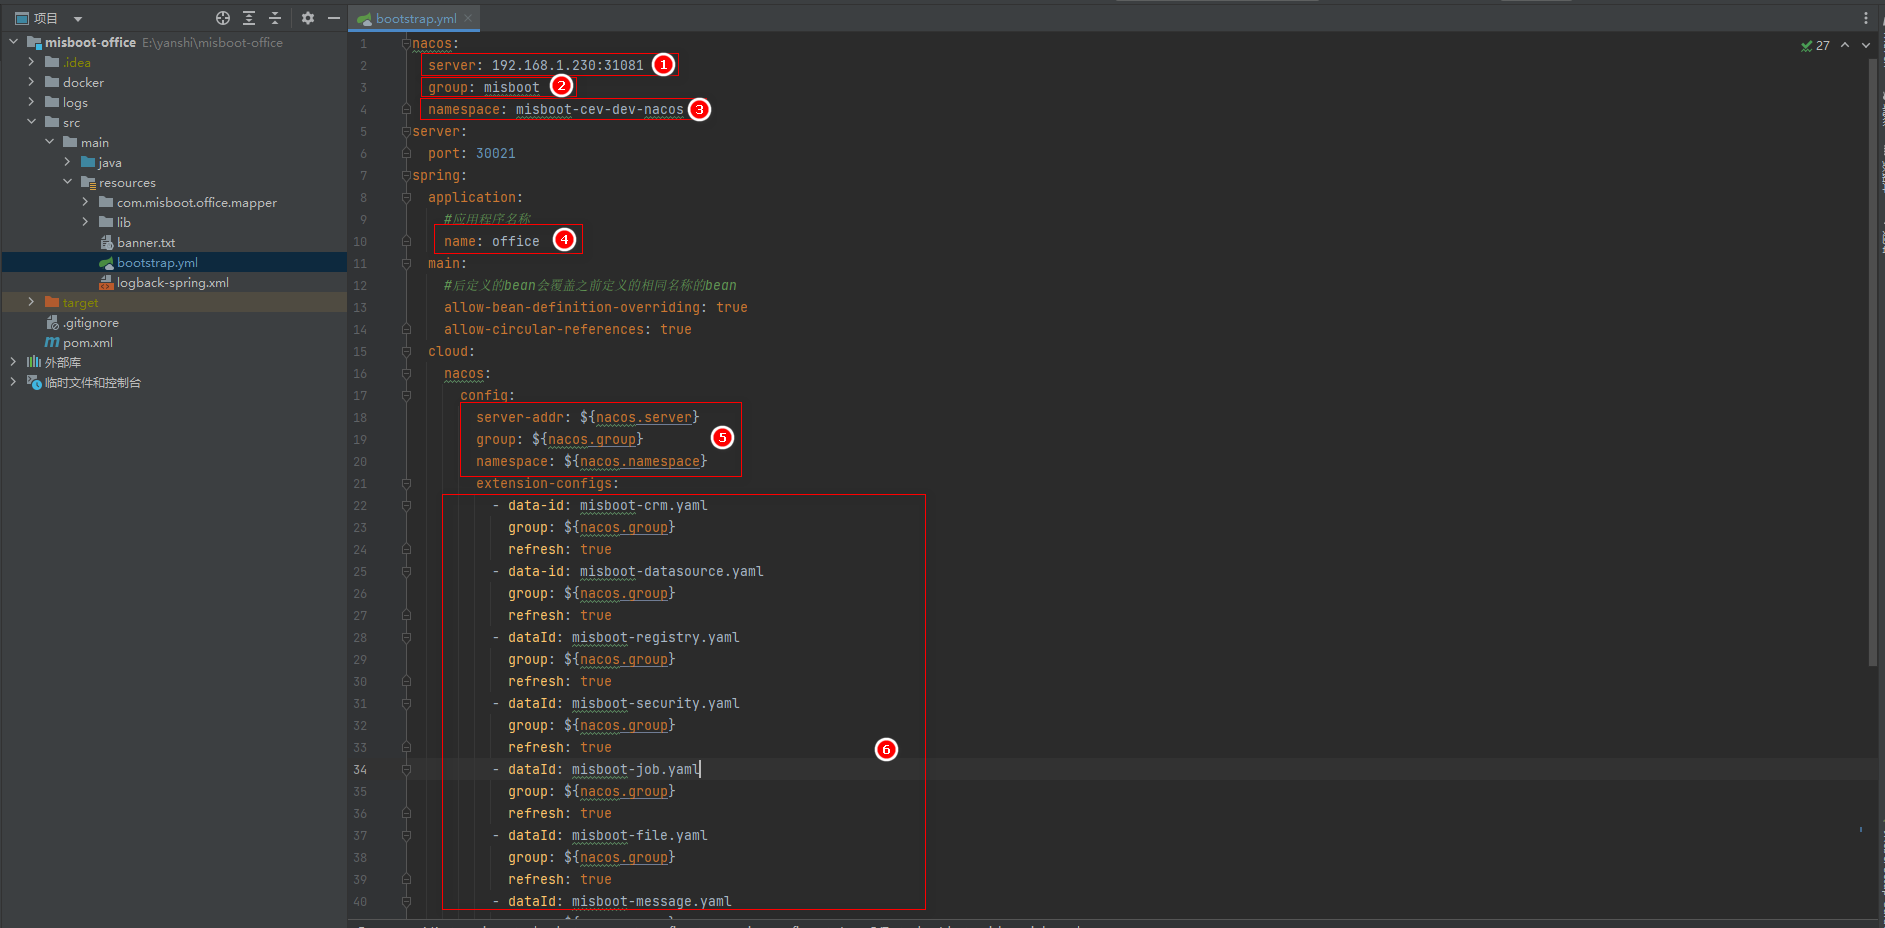Screen dimensions: 1885x928
Task: Open project panel settings gear
Action: (x=308, y=18)
